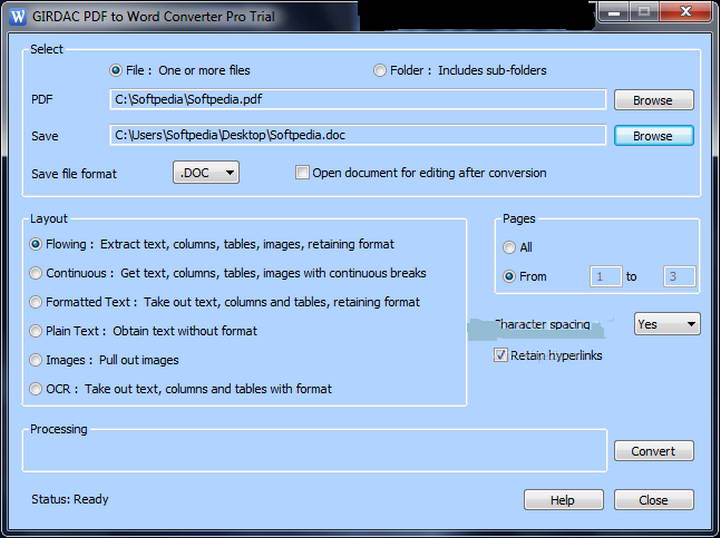
Task: Click the Processing progress area
Action: (315, 451)
